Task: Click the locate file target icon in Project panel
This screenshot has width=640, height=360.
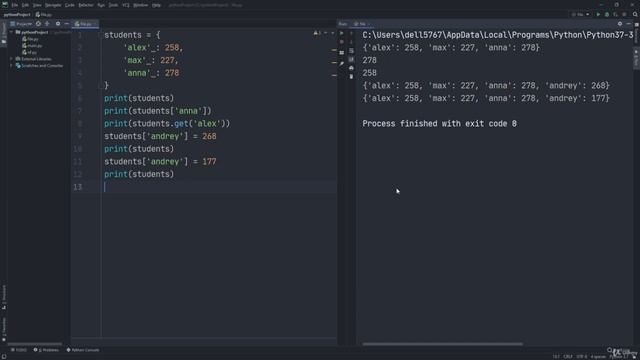Action: (38, 24)
